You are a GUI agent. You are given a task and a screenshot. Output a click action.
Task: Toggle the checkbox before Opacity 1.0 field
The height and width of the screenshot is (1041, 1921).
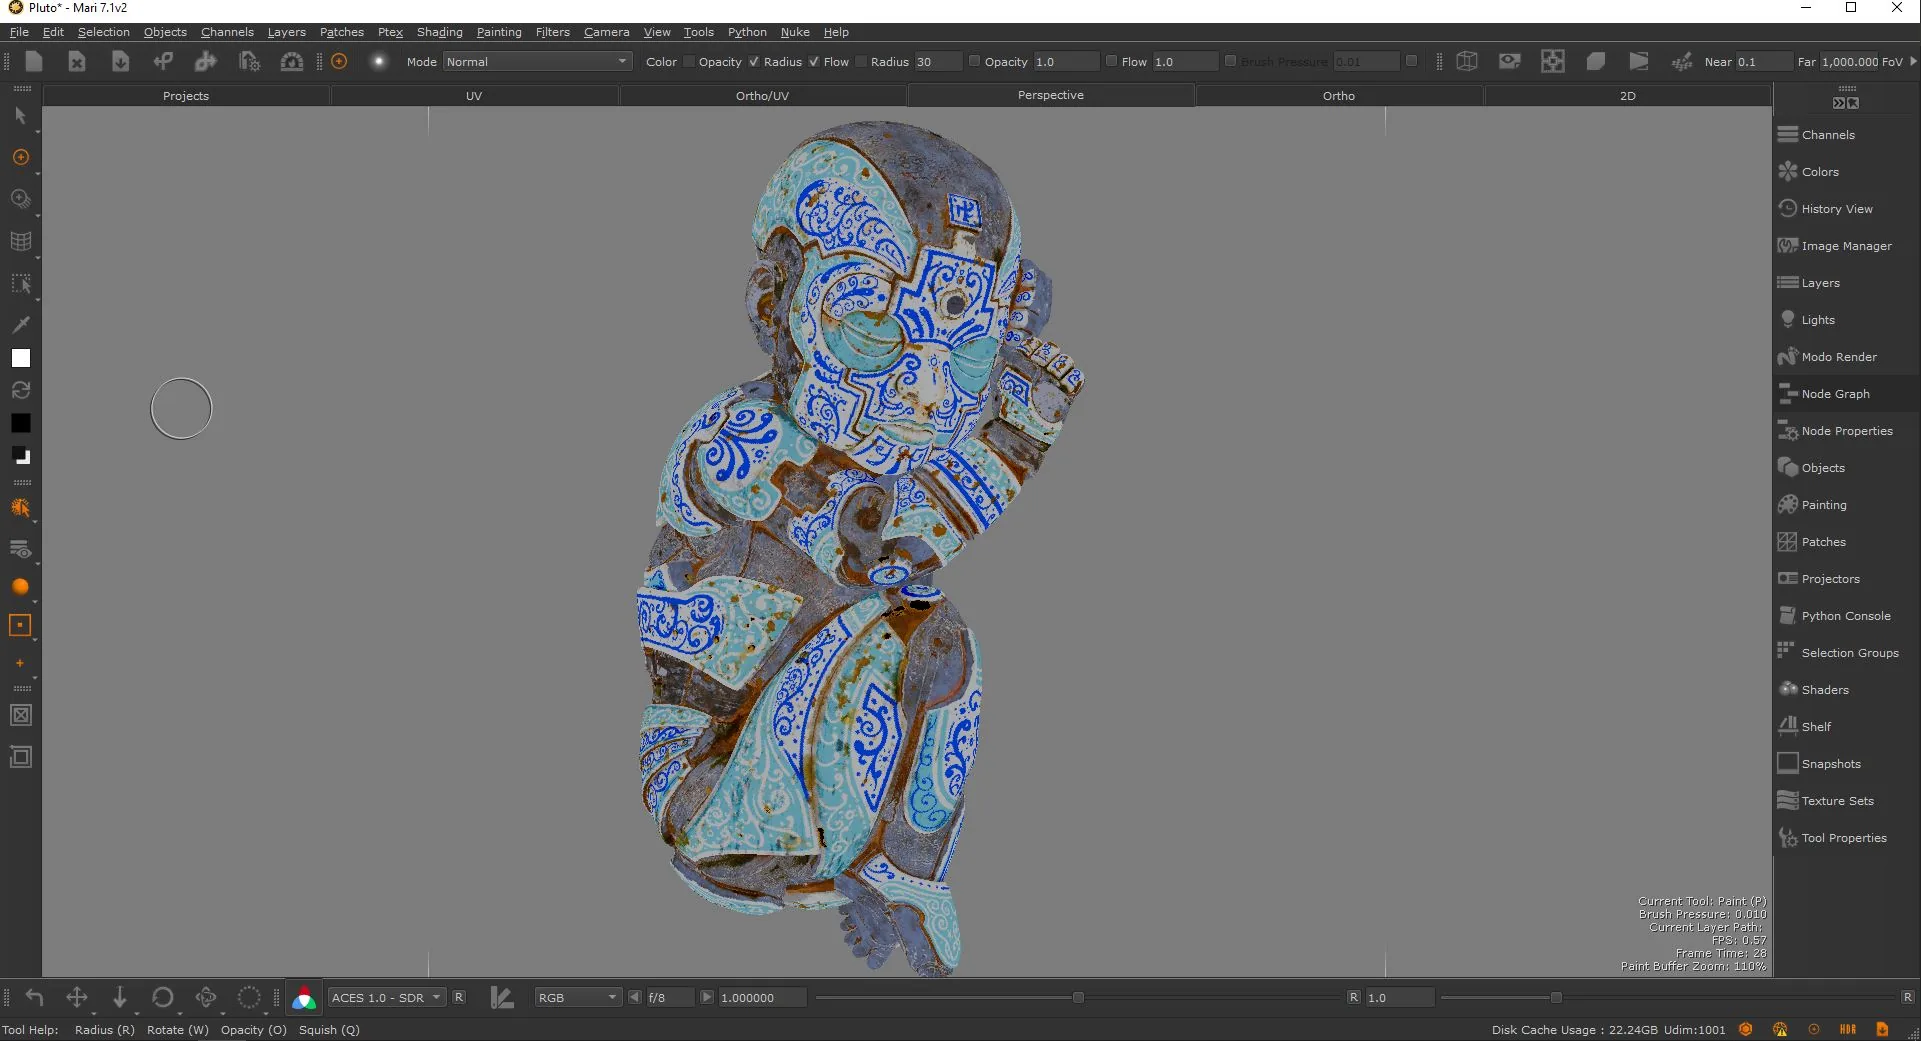(x=974, y=62)
